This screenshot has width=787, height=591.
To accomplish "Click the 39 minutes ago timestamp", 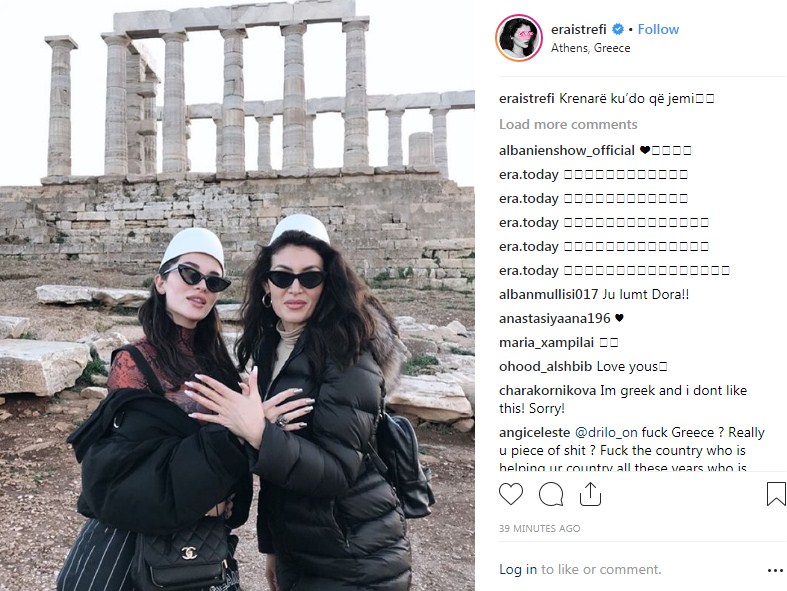I will click(x=540, y=528).
